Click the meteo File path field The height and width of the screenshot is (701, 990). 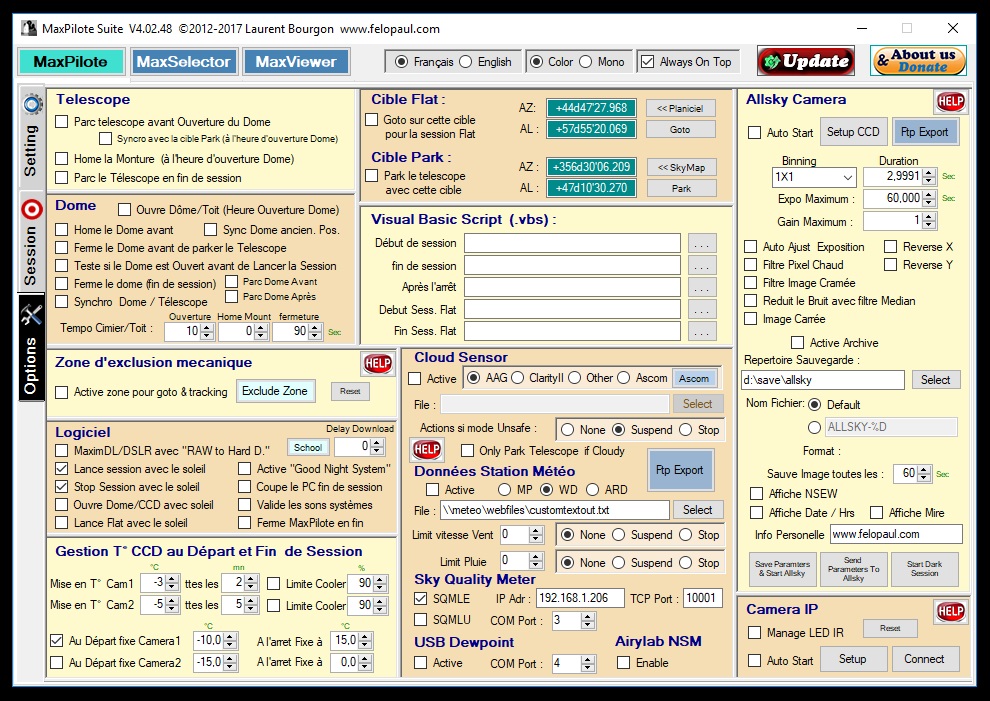[554, 510]
